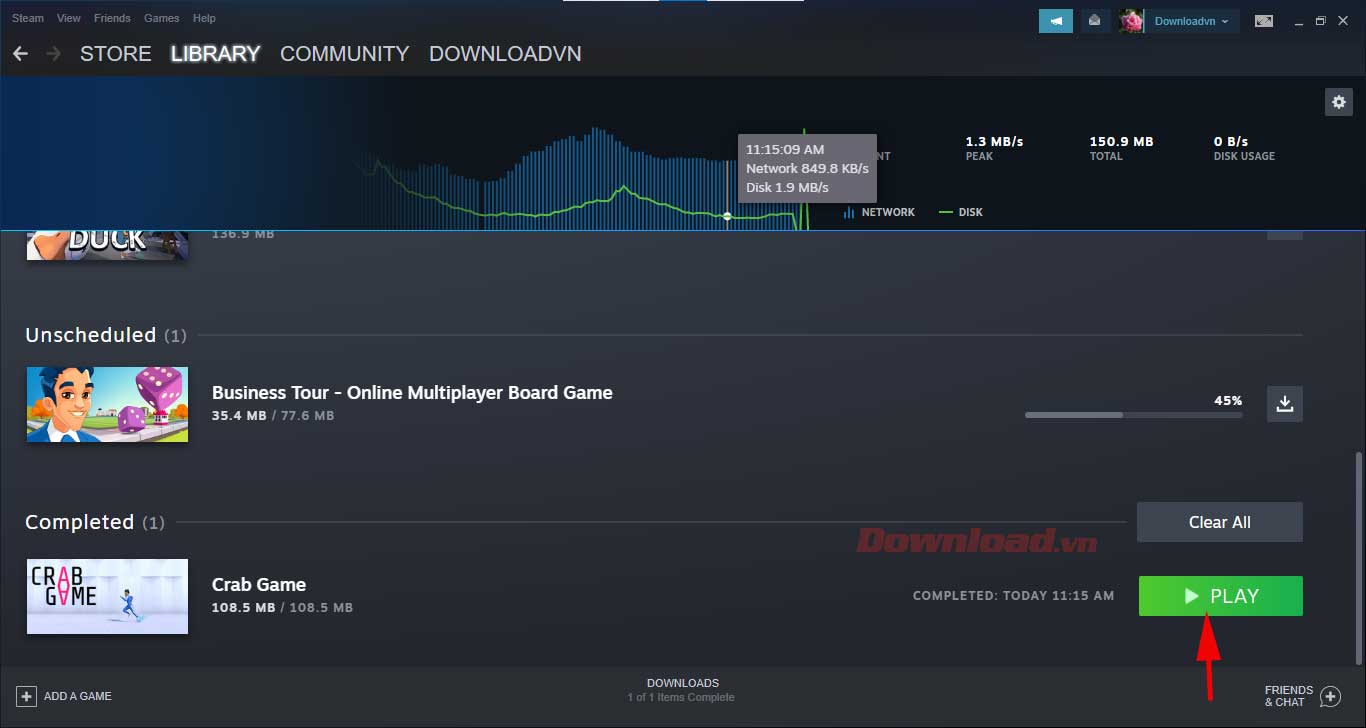Click Business Tour progress bar
This screenshot has width=1366, height=728.
click(x=1134, y=414)
